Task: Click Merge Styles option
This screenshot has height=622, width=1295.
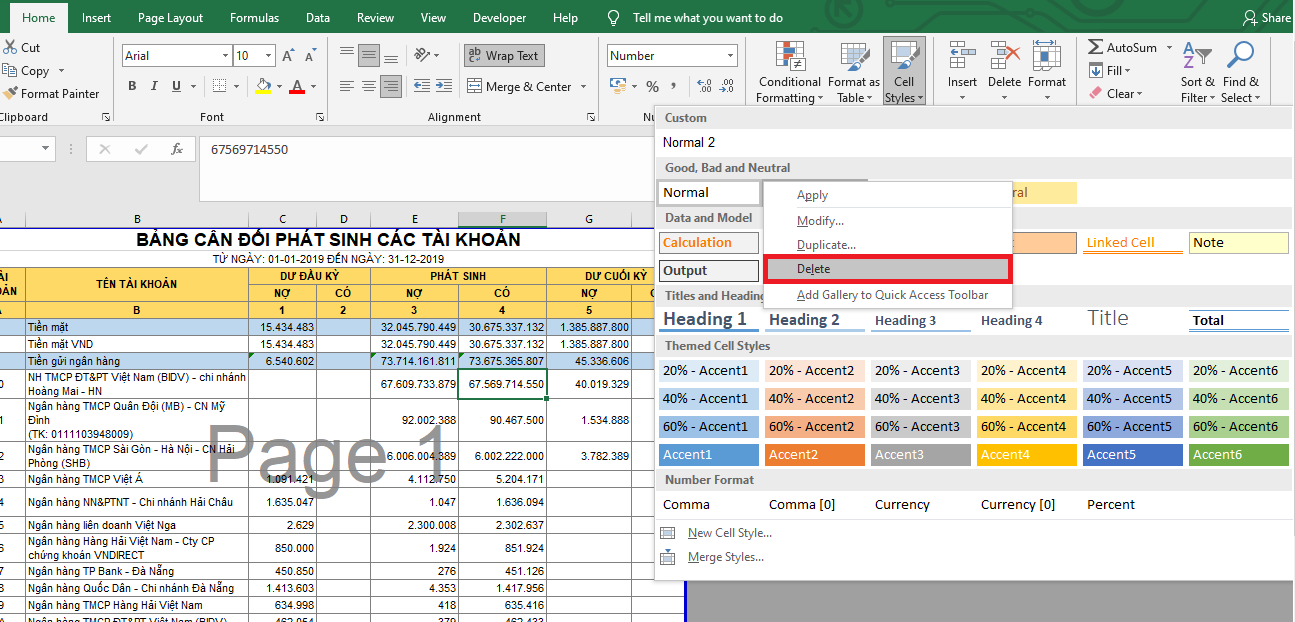Action: 725,557
